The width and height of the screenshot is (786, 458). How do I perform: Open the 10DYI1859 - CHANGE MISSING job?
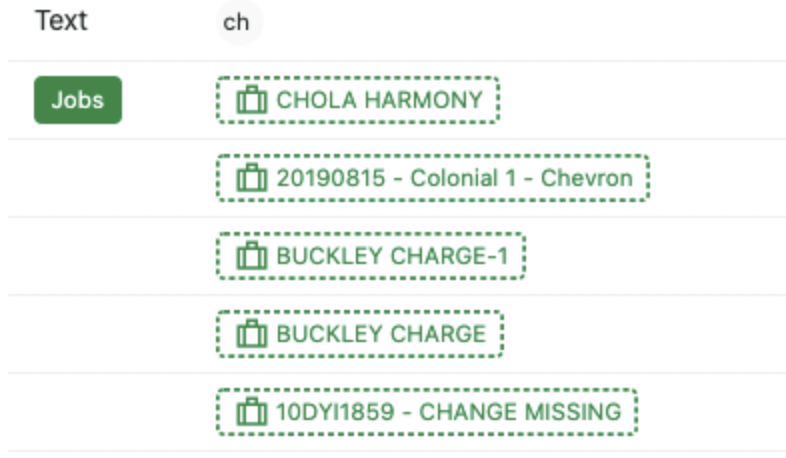tap(427, 411)
